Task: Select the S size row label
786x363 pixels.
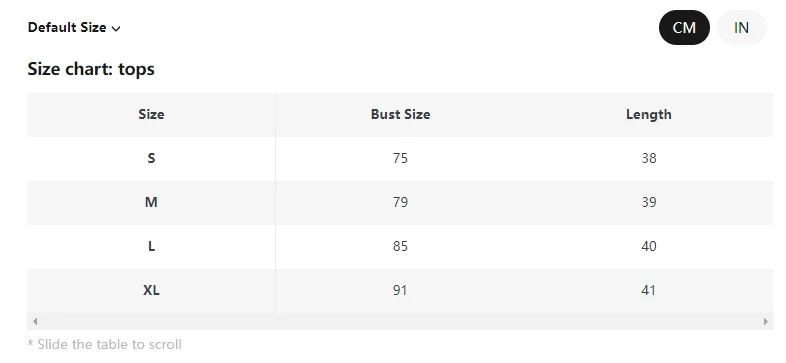Action: click(151, 158)
